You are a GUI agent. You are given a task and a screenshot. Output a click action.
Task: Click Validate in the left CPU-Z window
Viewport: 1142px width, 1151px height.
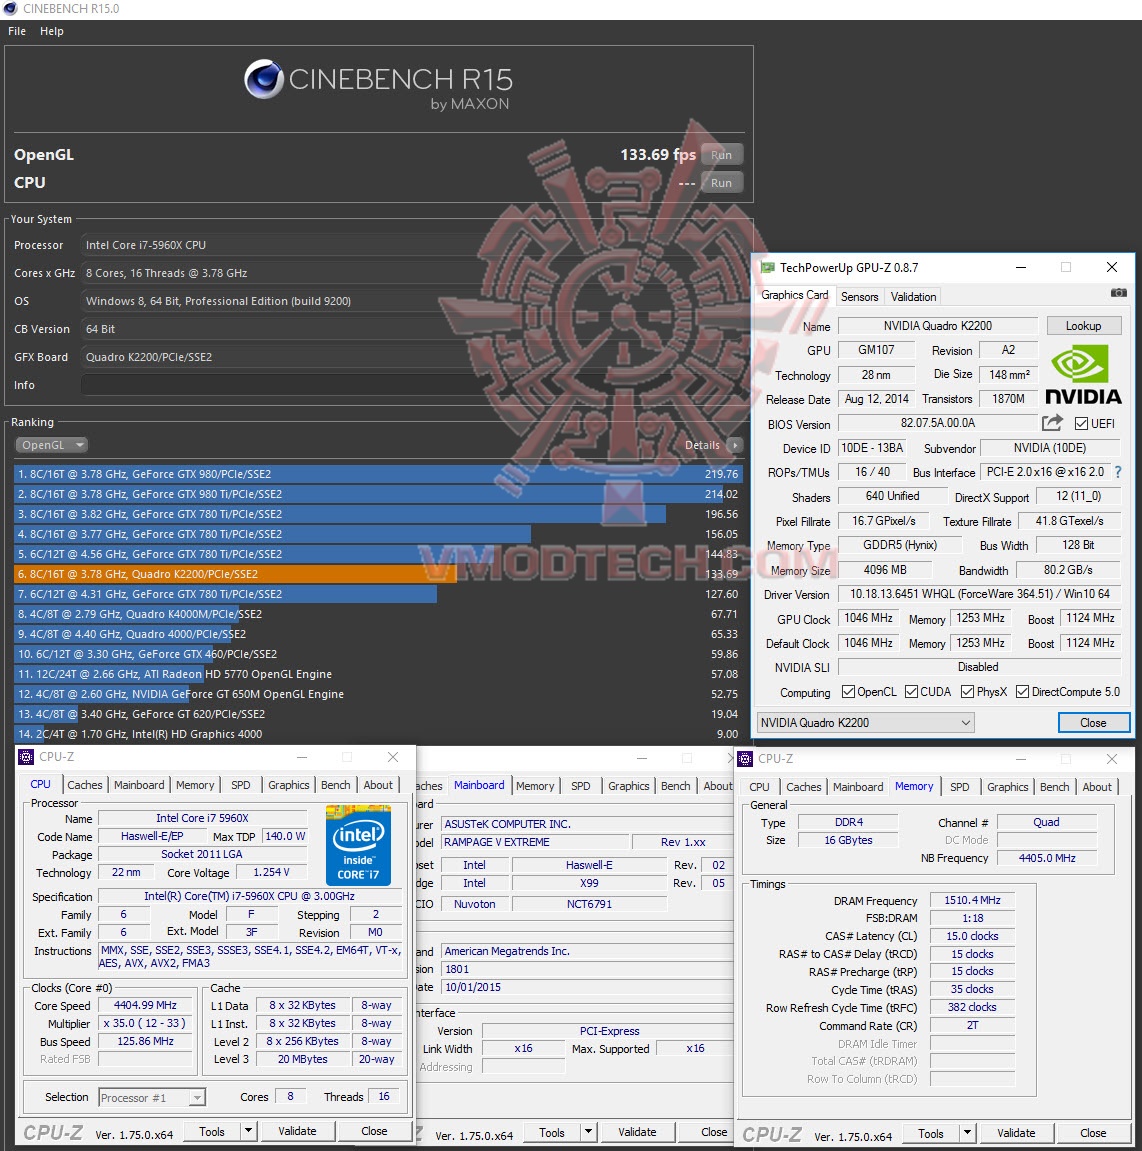click(x=297, y=1131)
